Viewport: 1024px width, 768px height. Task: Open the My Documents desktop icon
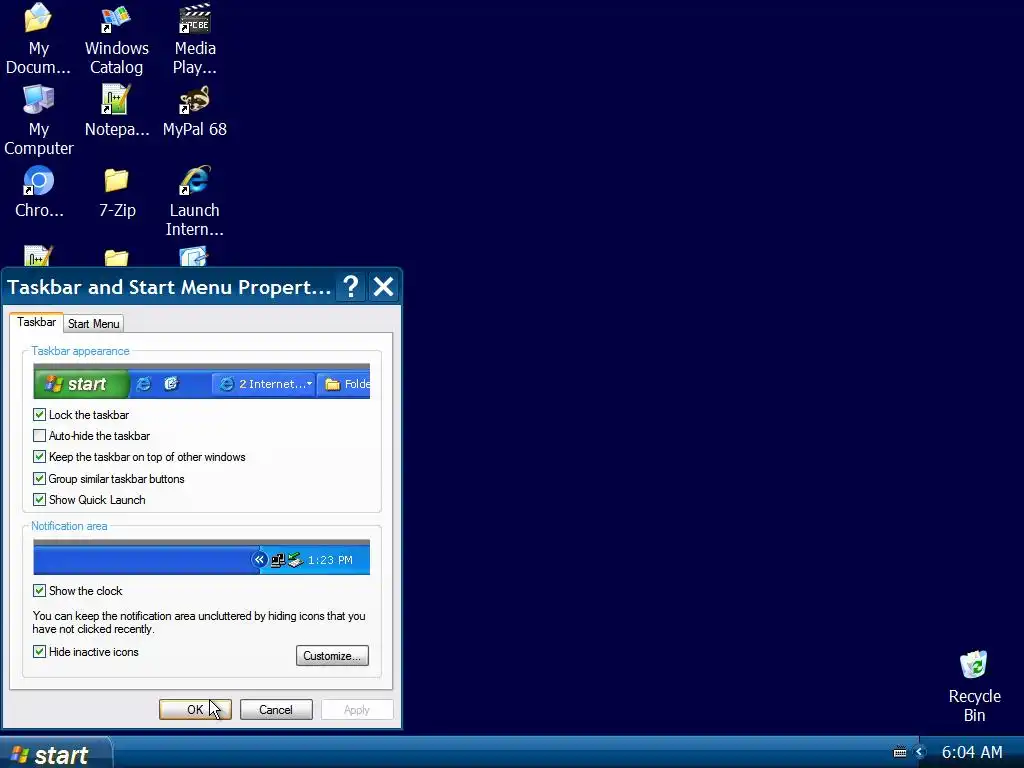pos(38,39)
